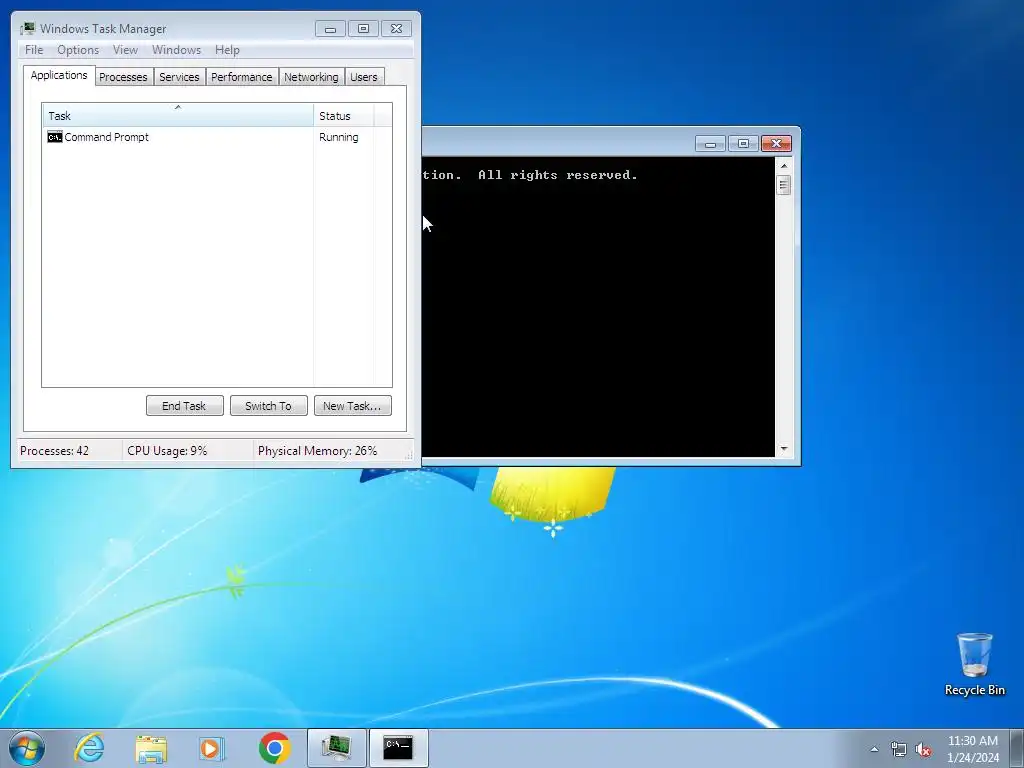The width and height of the screenshot is (1024, 768).
Task: Click the New Task... button
Action: click(353, 406)
